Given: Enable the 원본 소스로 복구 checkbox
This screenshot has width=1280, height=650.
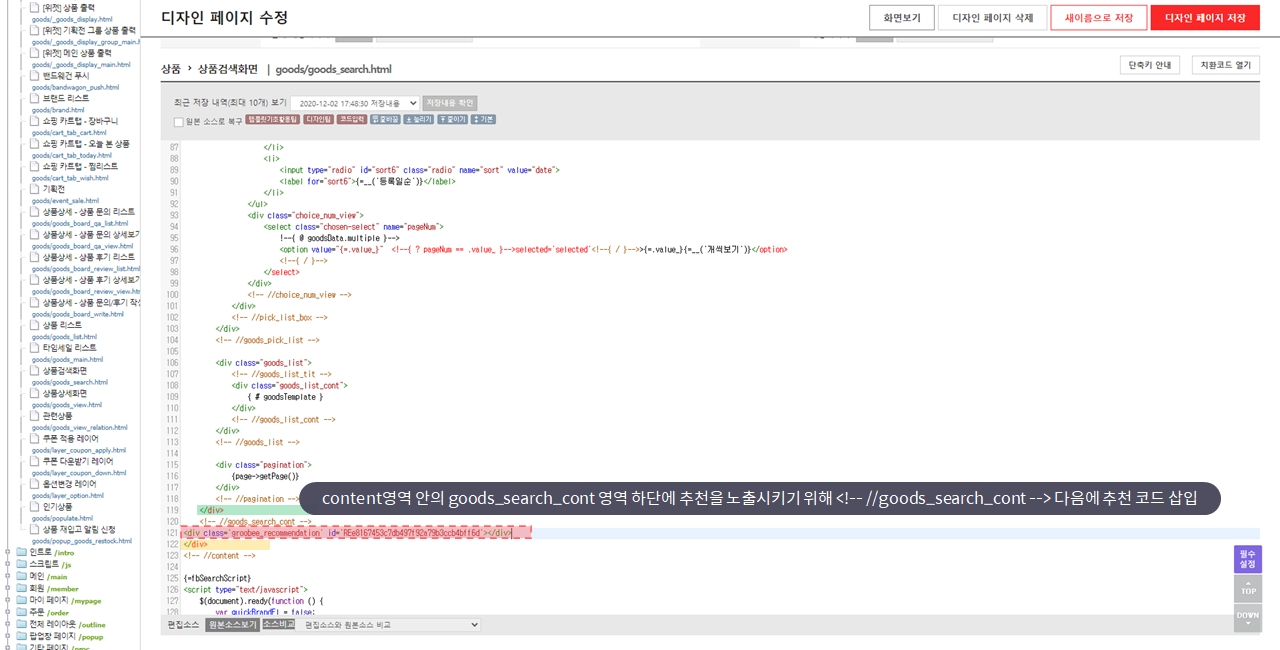Looking at the screenshot, I should 179,122.
